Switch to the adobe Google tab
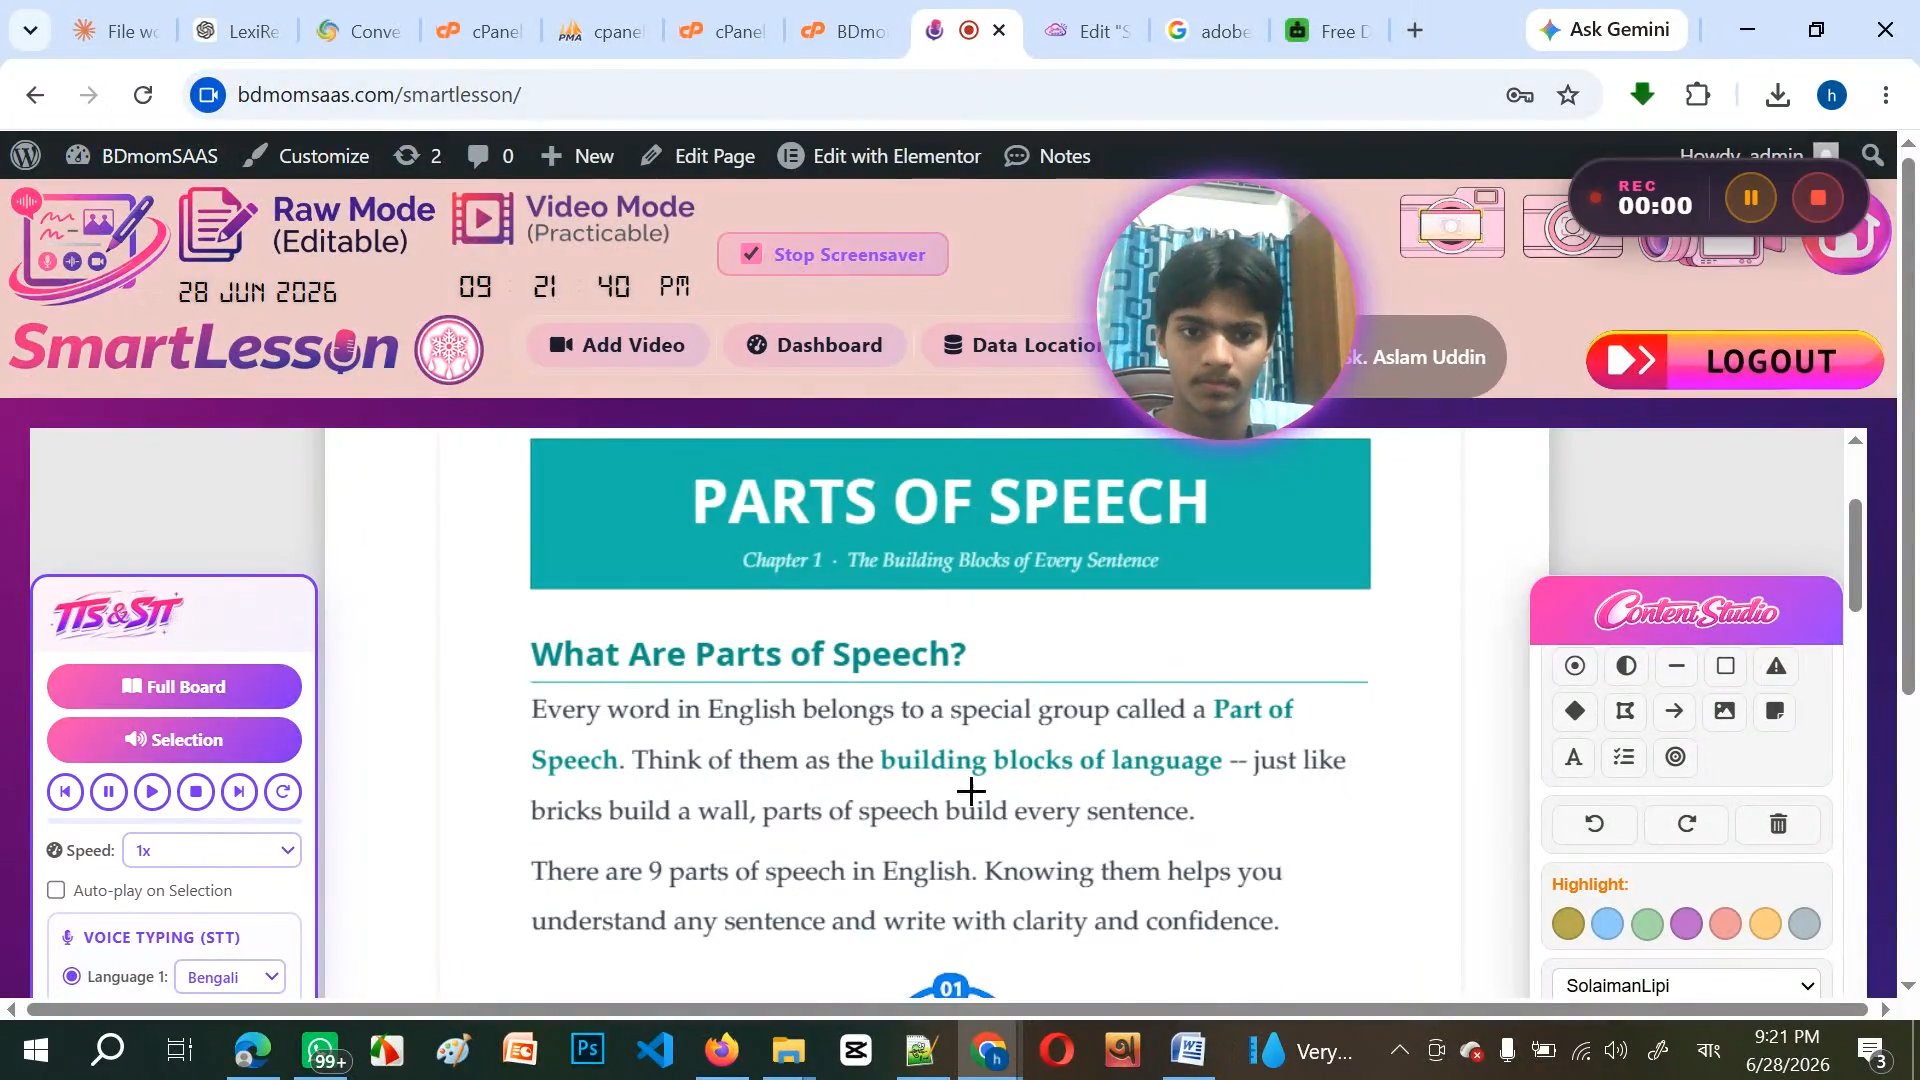The height and width of the screenshot is (1080, 1920). coord(1209,31)
